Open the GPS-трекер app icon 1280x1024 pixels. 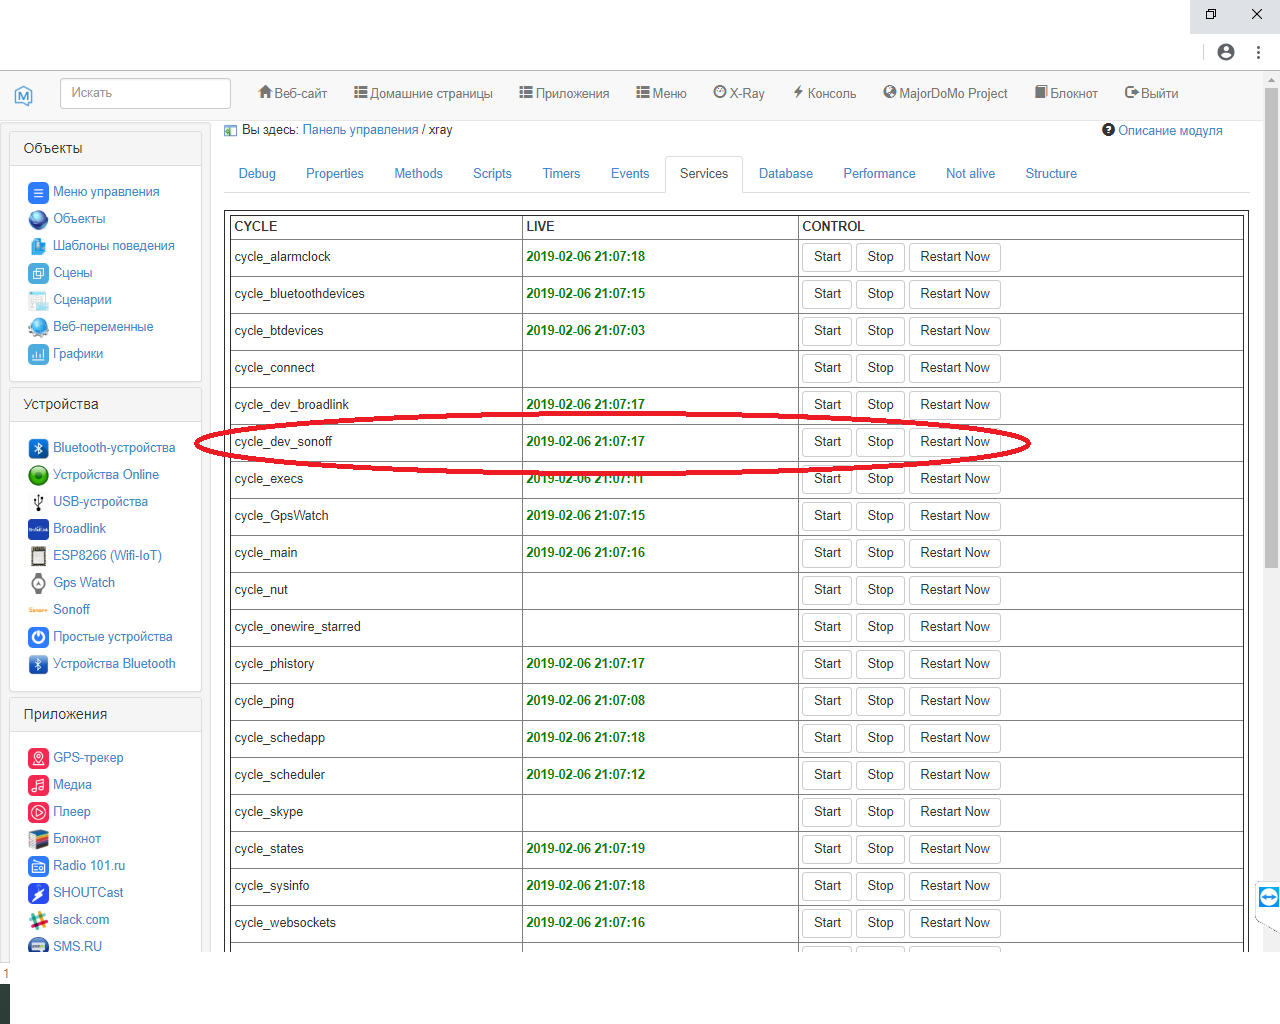pos(38,758)
